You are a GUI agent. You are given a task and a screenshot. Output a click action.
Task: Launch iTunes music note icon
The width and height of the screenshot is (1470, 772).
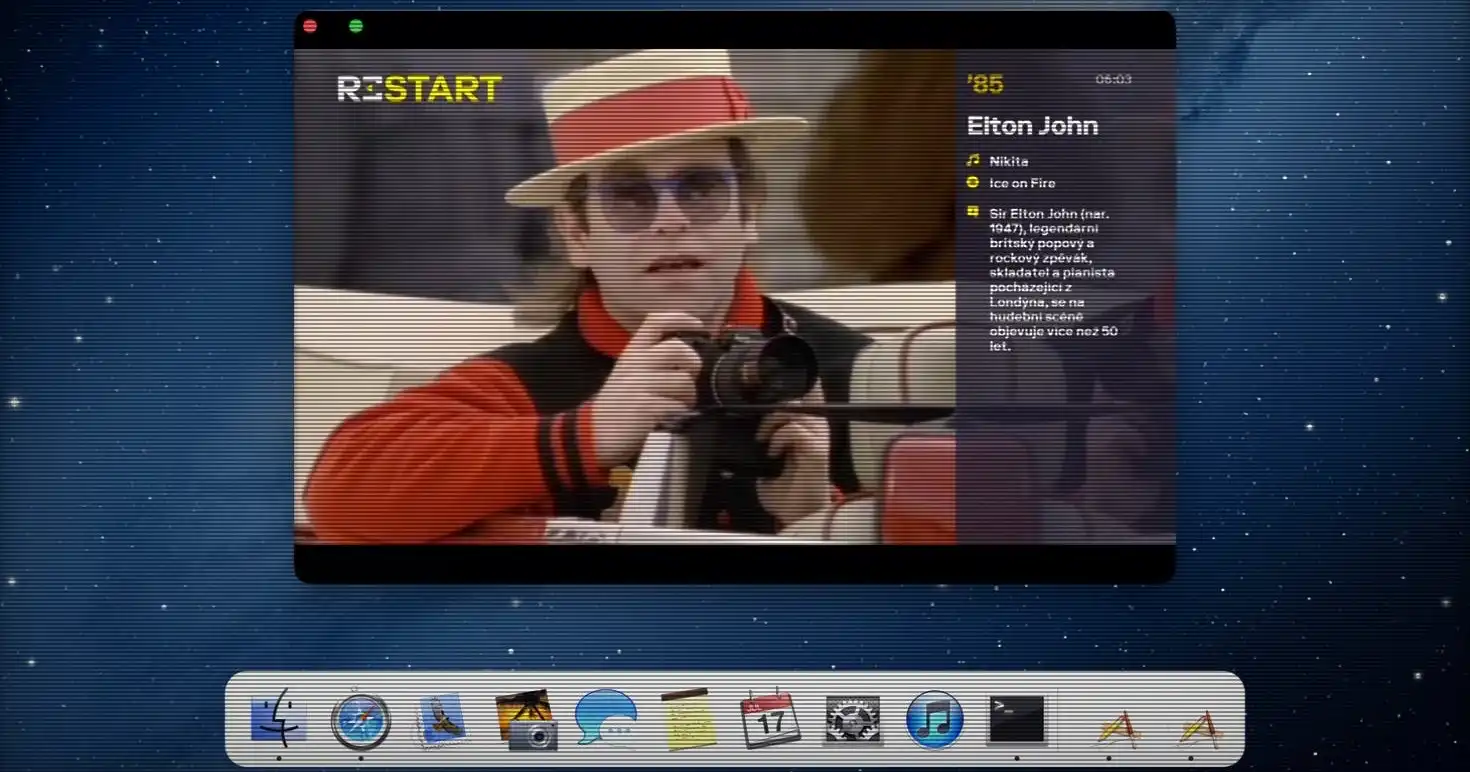click(935, 720)
